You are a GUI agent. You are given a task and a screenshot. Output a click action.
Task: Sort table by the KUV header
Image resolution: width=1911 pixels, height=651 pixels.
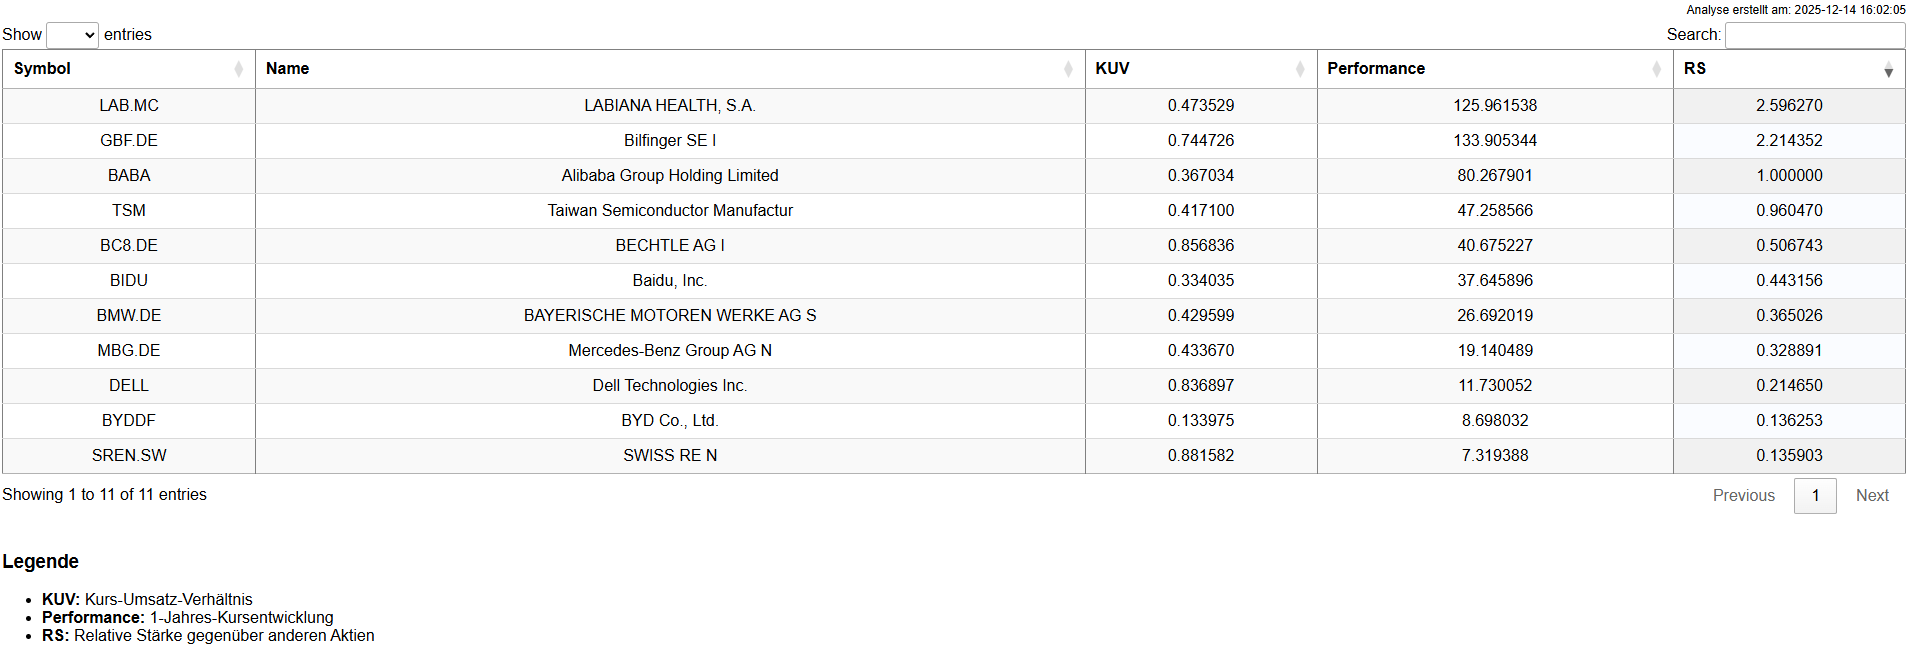(1112, 69)
